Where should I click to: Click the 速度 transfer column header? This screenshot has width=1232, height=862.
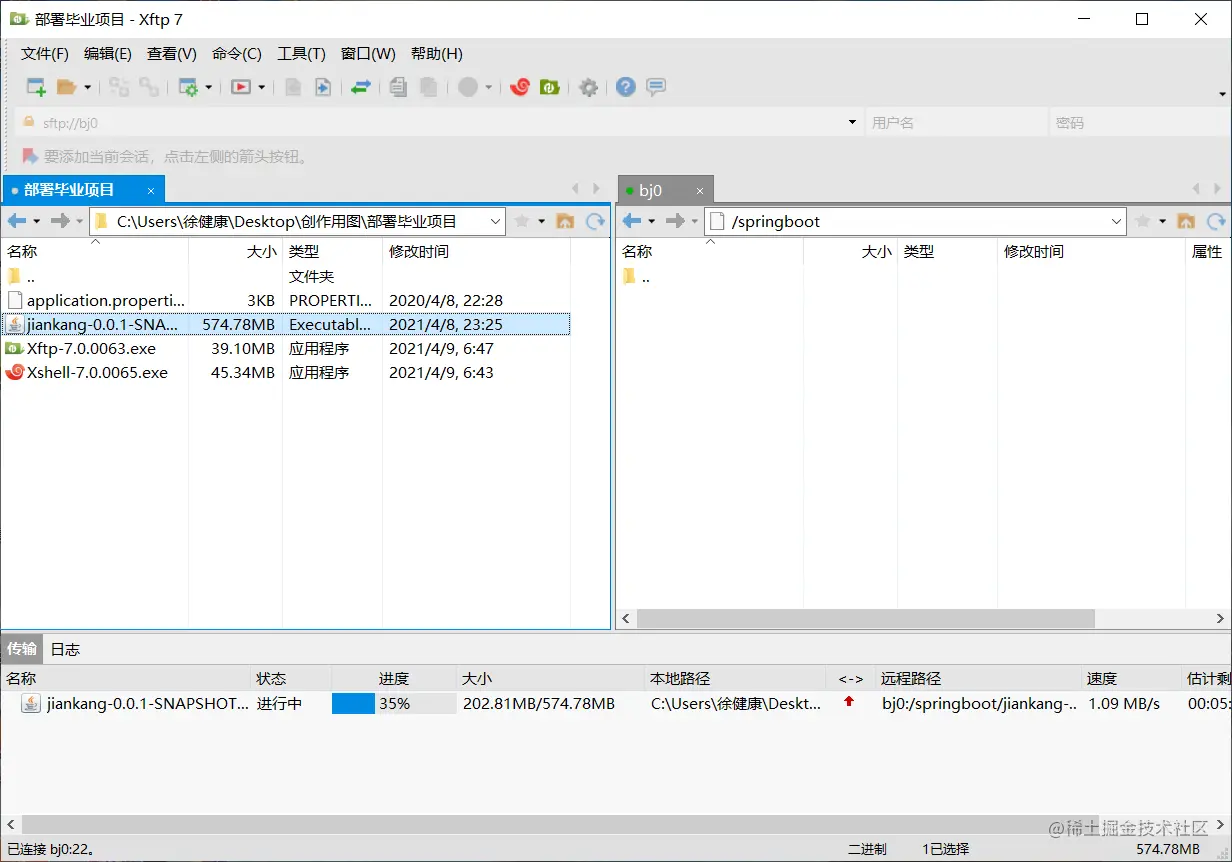pyautogui.click(x=1132, y=678)
